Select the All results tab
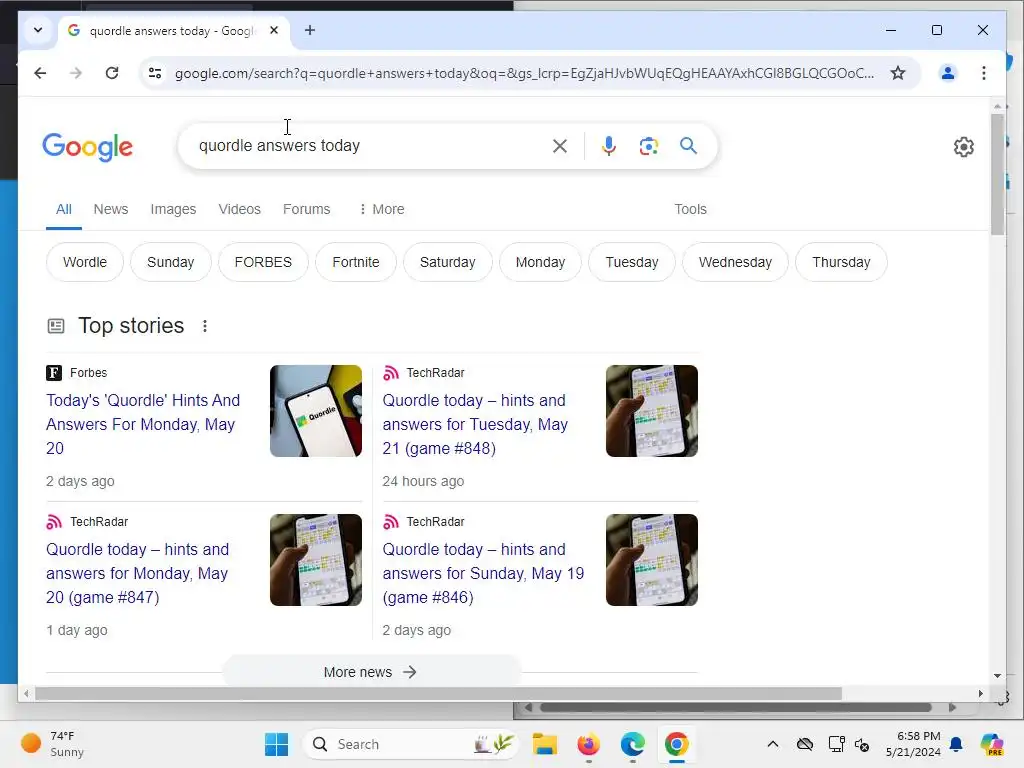1024x768 pixels. (63, 209)
